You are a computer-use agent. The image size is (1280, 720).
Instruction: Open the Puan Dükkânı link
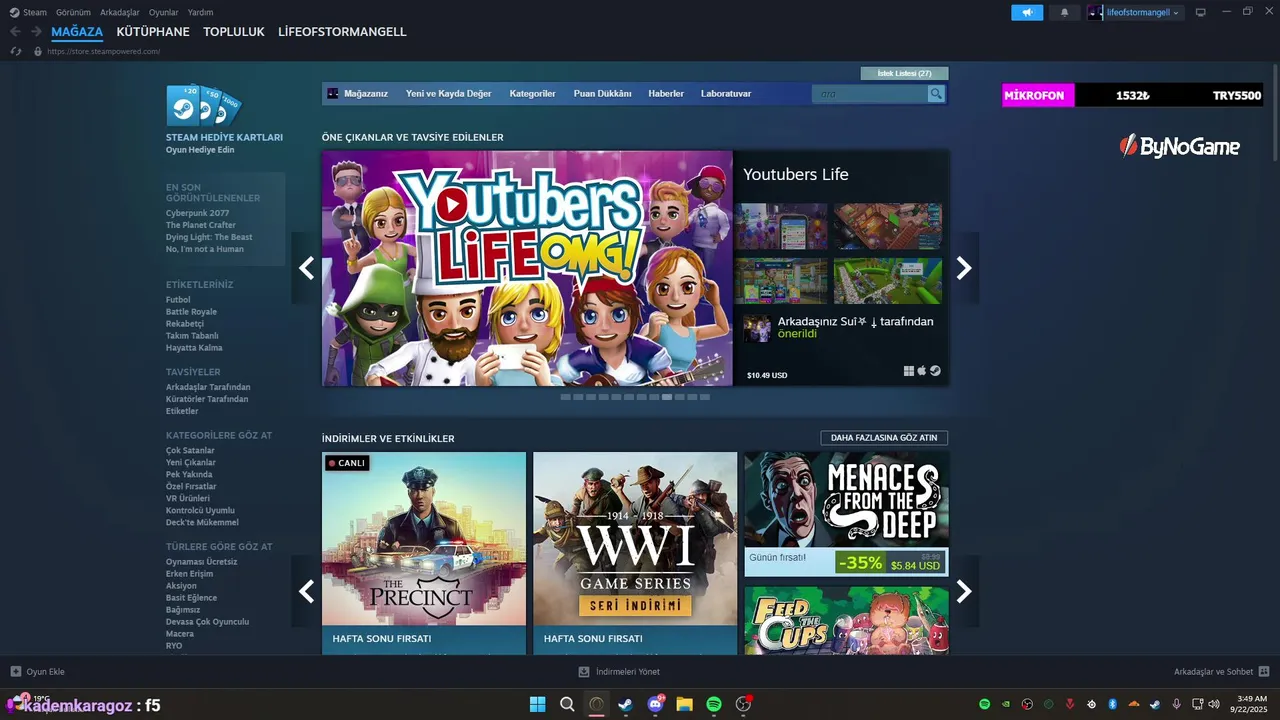pos(602,94)
